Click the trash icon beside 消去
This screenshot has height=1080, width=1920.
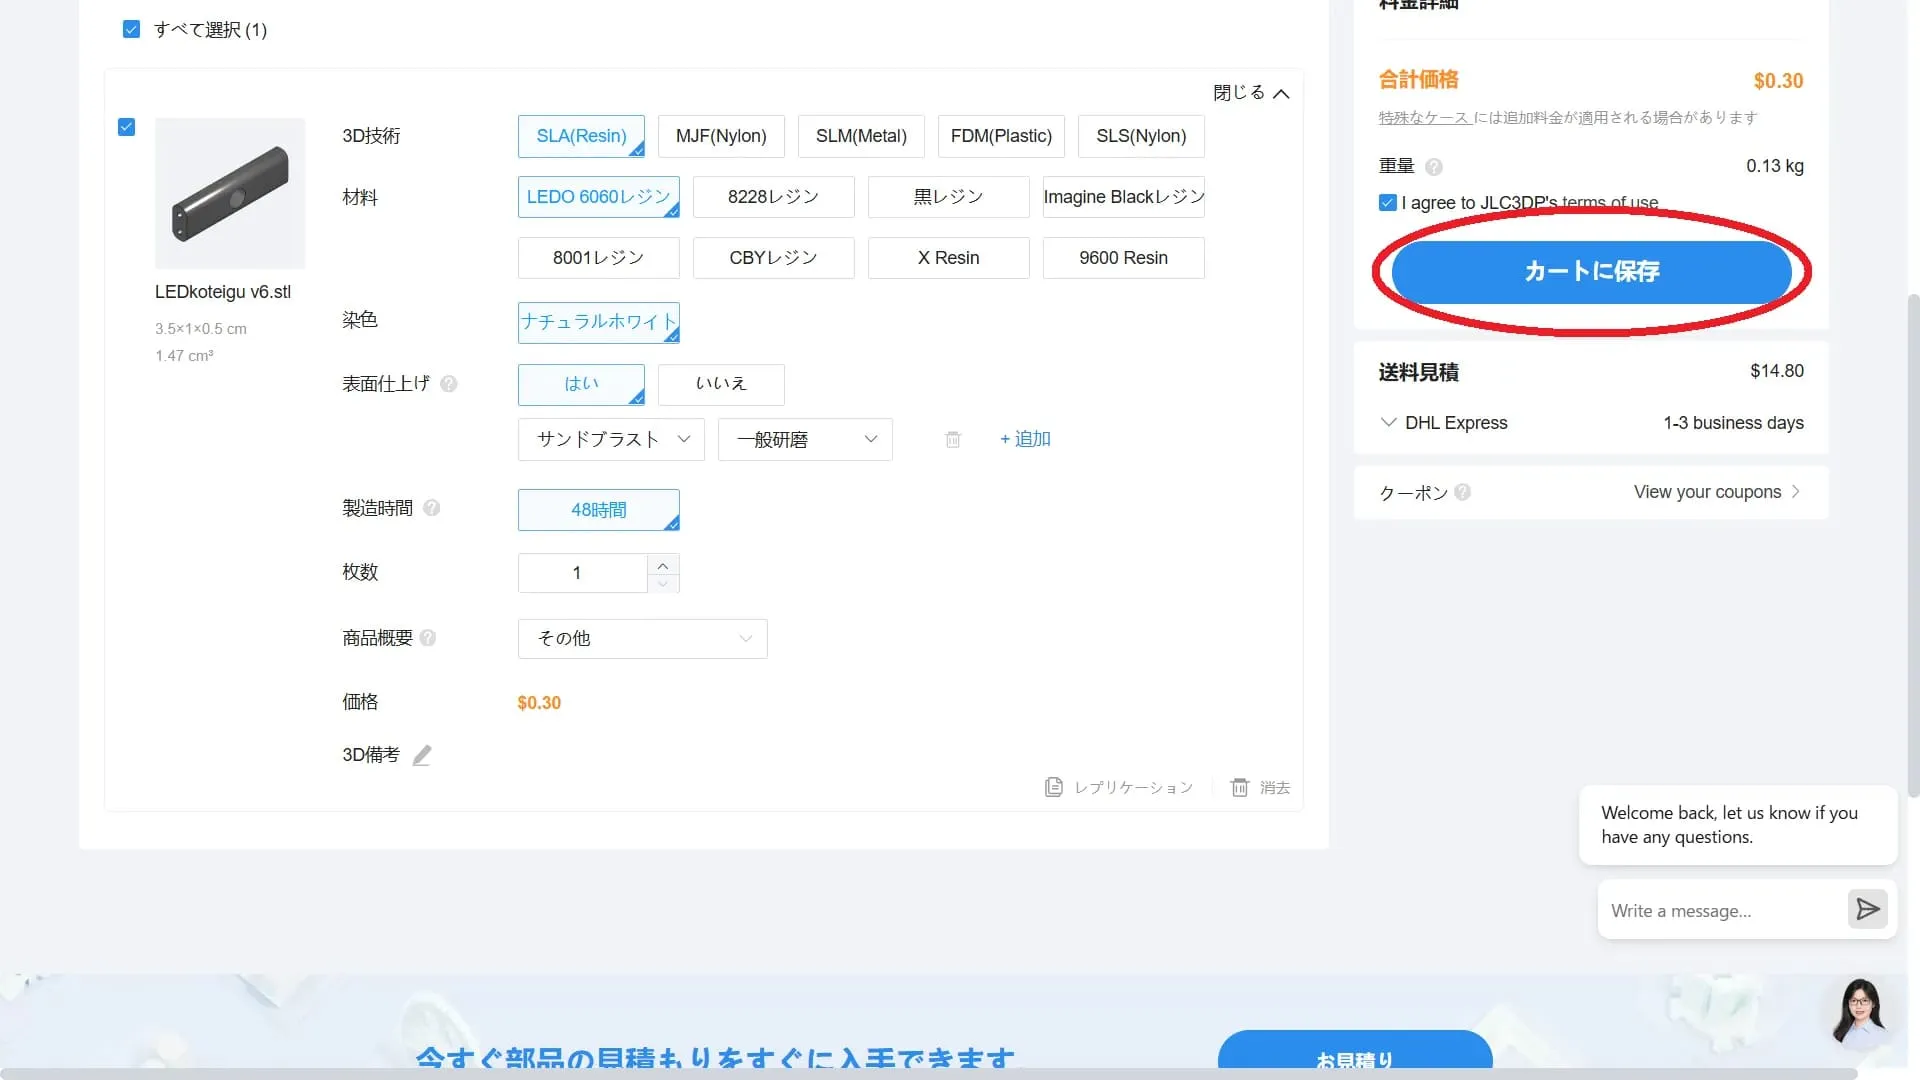1240,788
